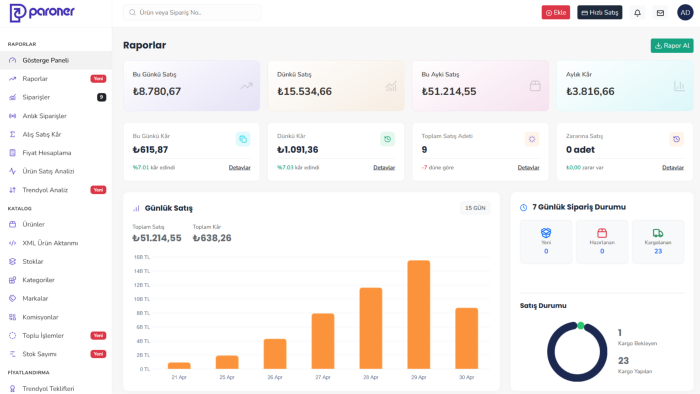700x394 pixels.
Task: Click the 29 Apr bar in the chart
Action: tap(419, 315)
